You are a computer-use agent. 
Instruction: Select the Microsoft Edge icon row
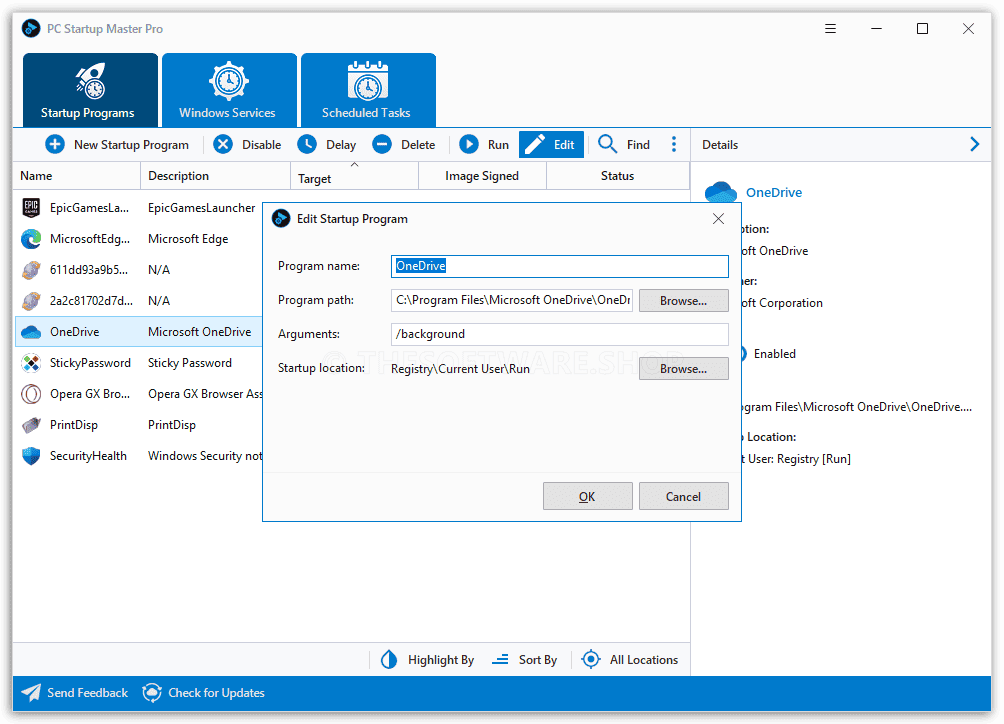[x=31, y=239]
